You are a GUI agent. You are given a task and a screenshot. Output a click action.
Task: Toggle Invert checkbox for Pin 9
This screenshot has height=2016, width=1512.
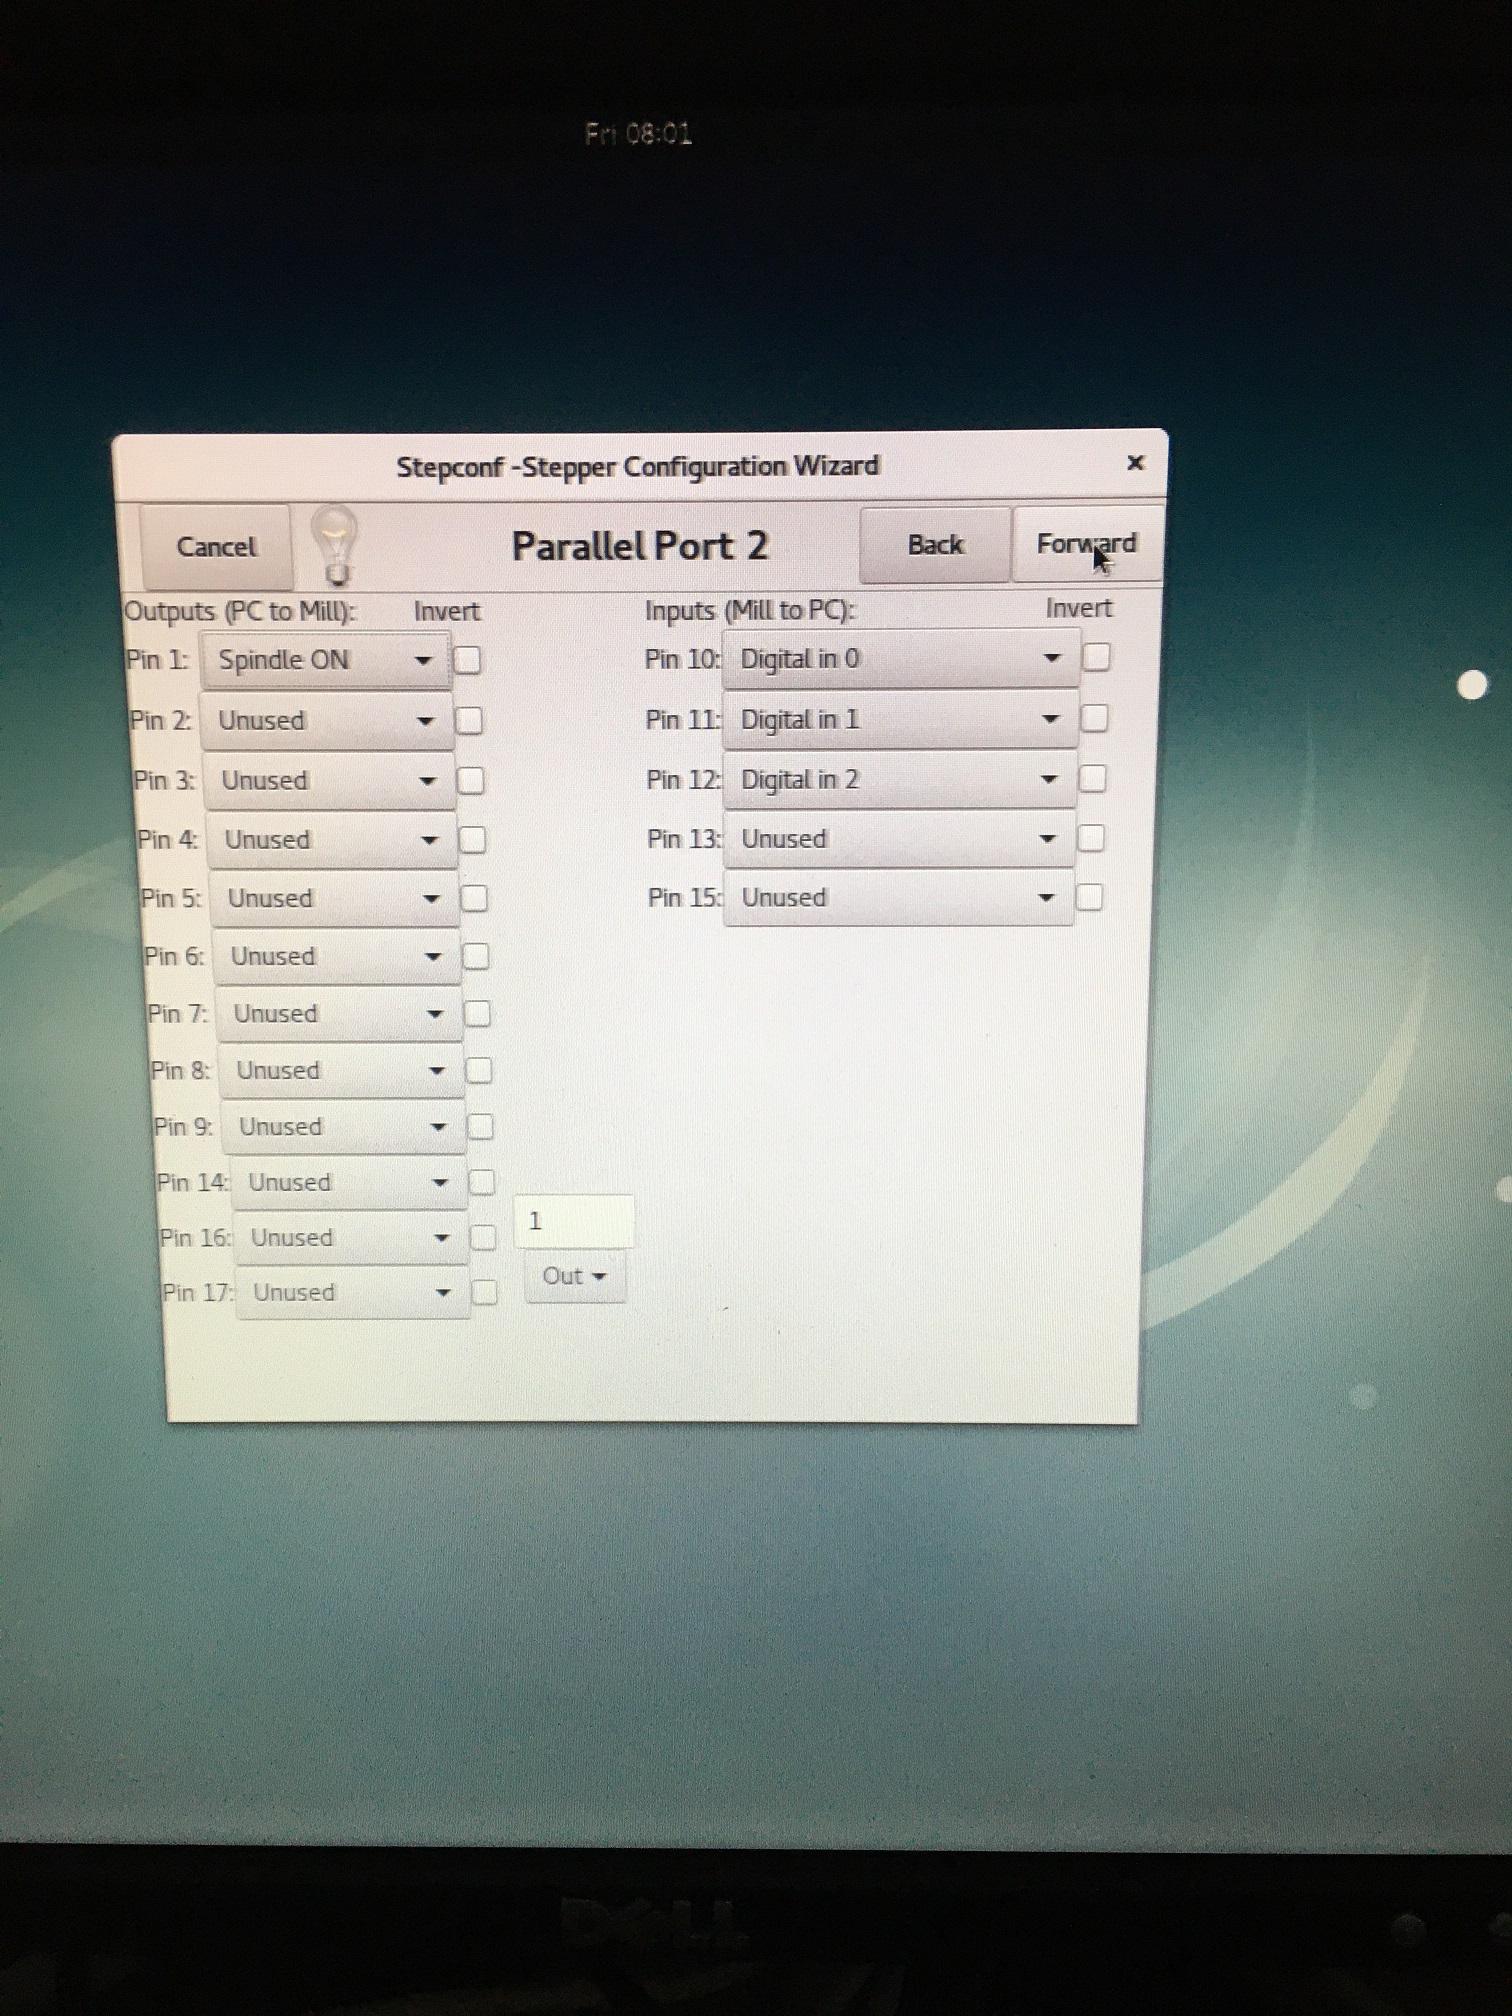pyautogui.click(x=481, y=1127)
